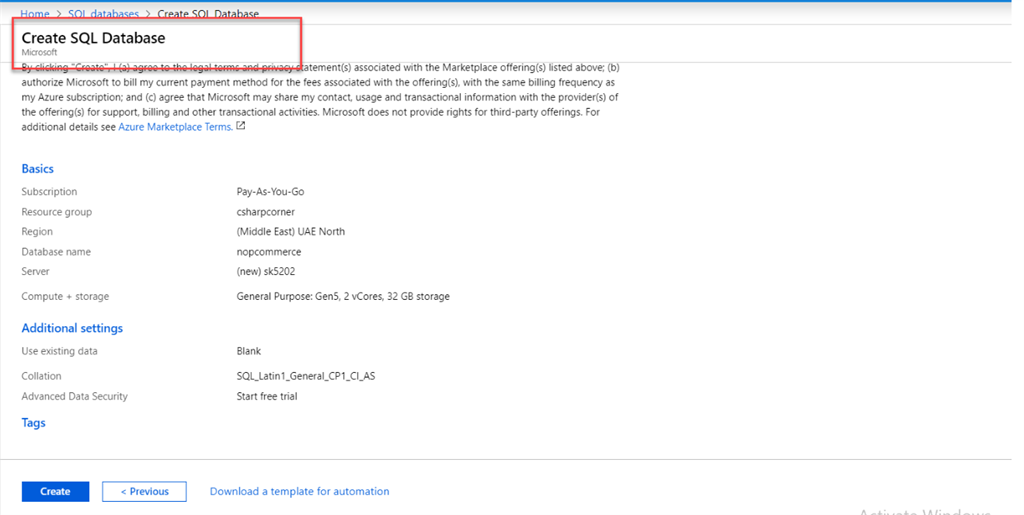Download a template for automation

pos(299,491)
